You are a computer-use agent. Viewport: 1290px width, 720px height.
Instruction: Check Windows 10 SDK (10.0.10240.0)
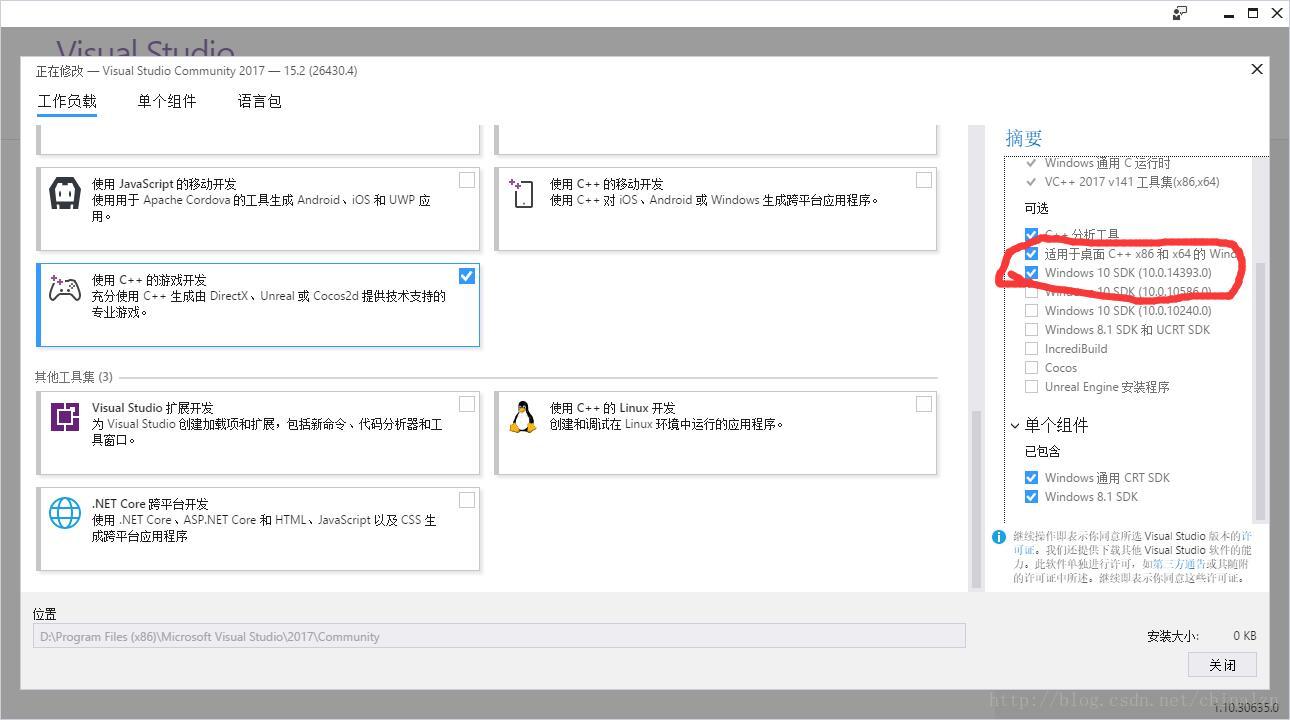point(1031,311)
